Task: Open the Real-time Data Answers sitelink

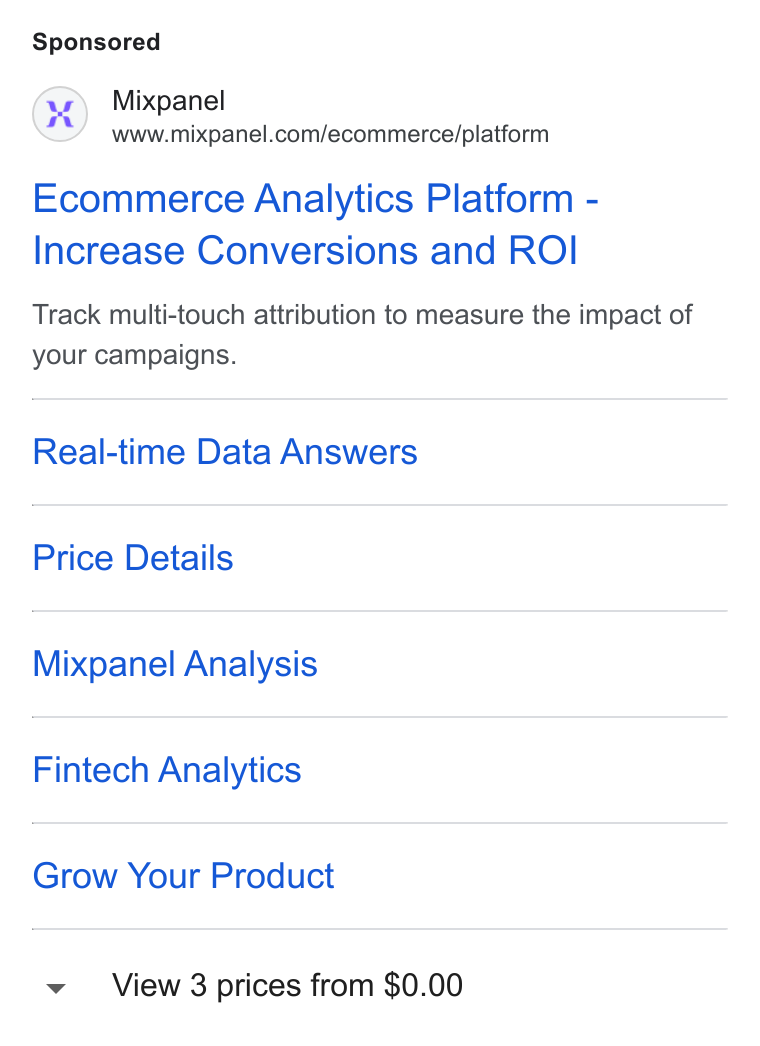Action: 225,452
